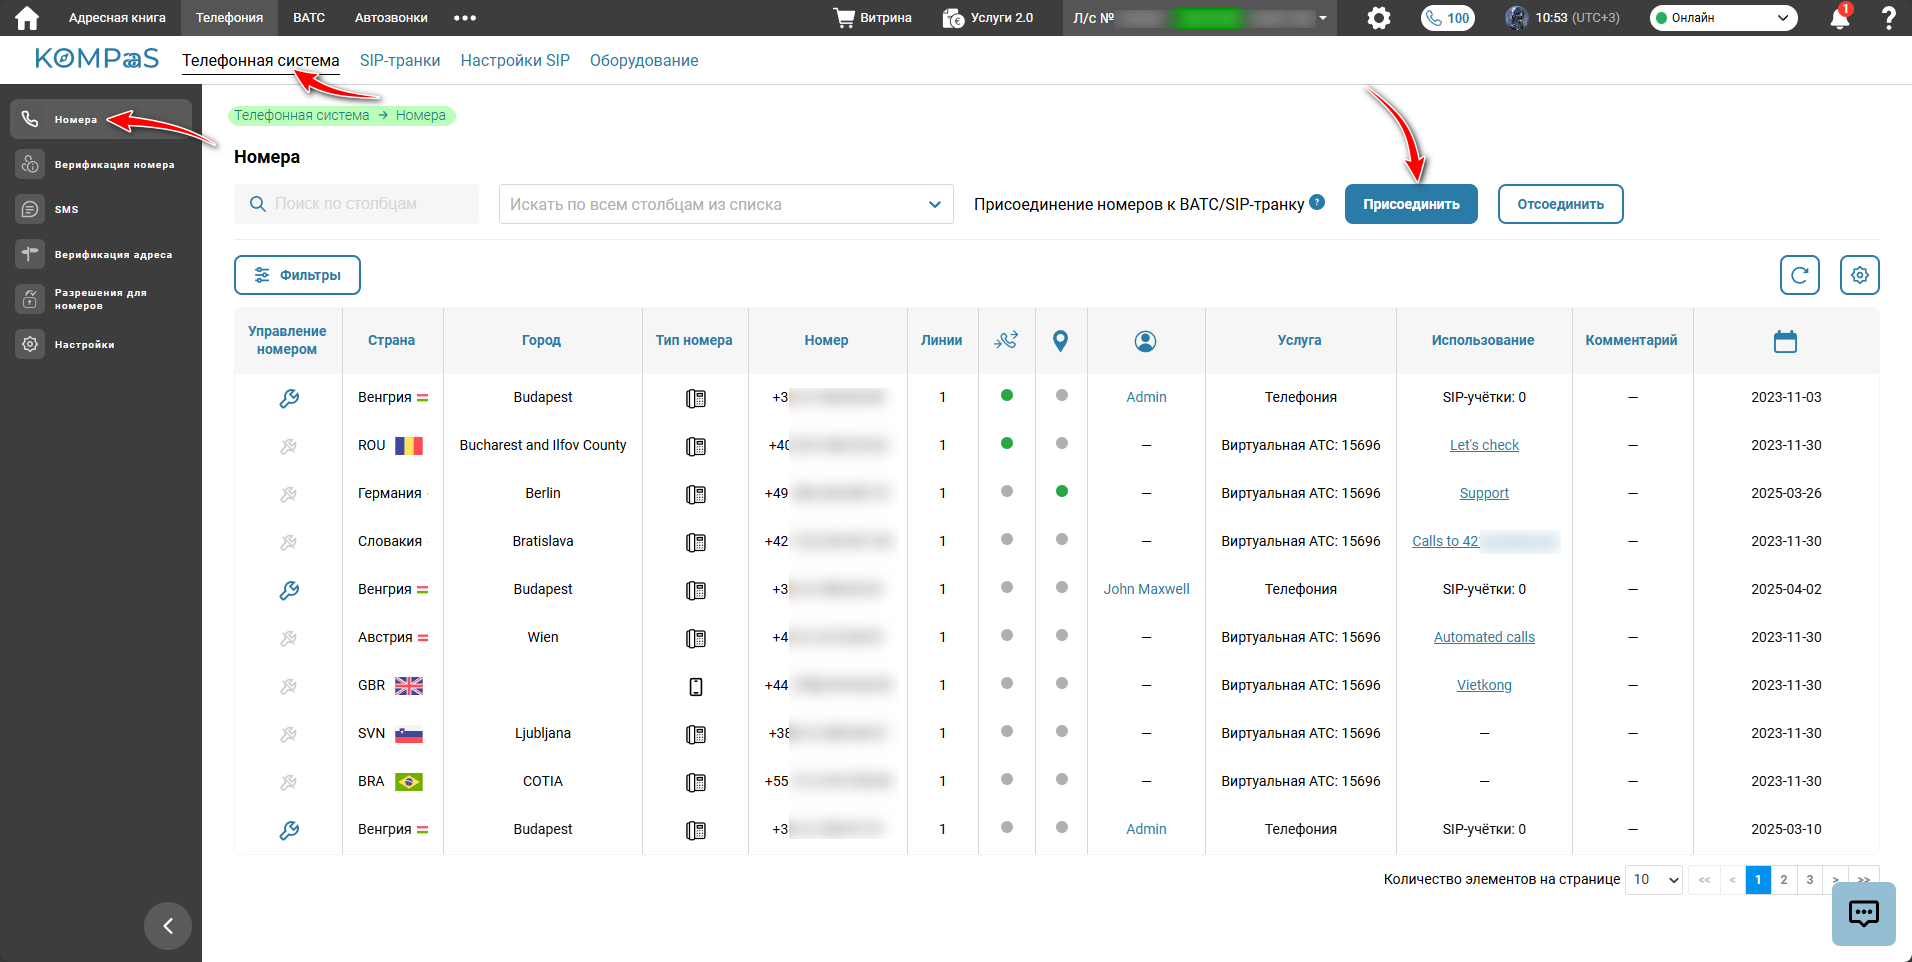Click the disabled wrench in ROU row
Screen dimensions: 1912x962
[289, 446]
